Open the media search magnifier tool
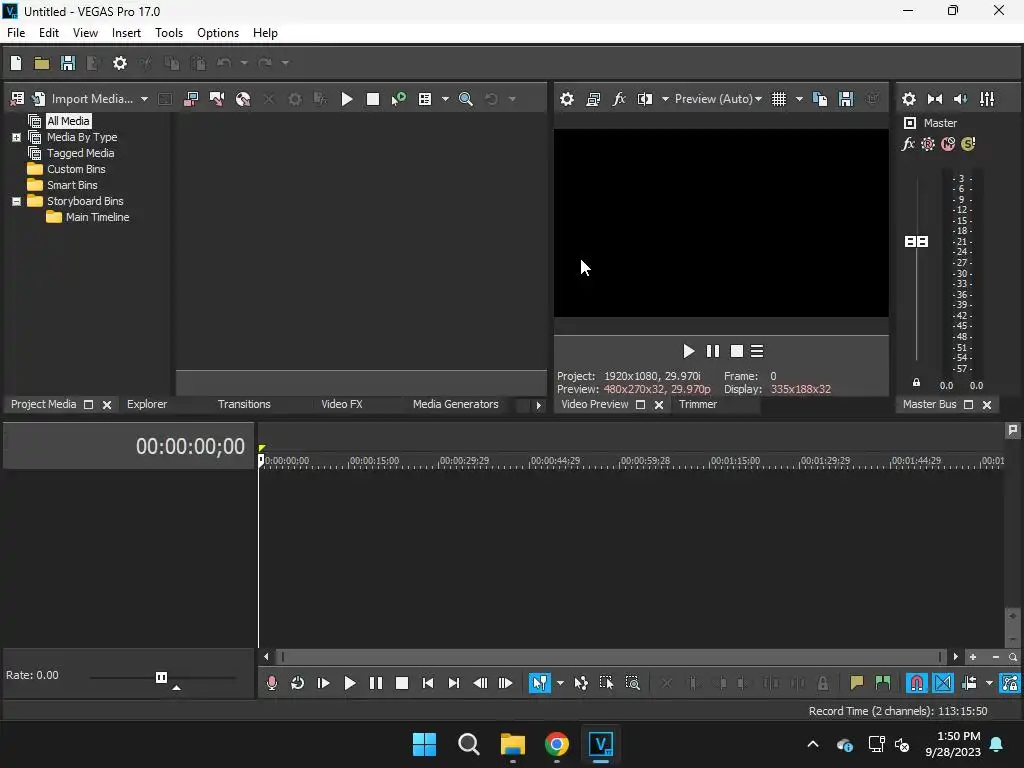Image resolution: width=1024 pixels, height=768 pixels. (466, 99)
